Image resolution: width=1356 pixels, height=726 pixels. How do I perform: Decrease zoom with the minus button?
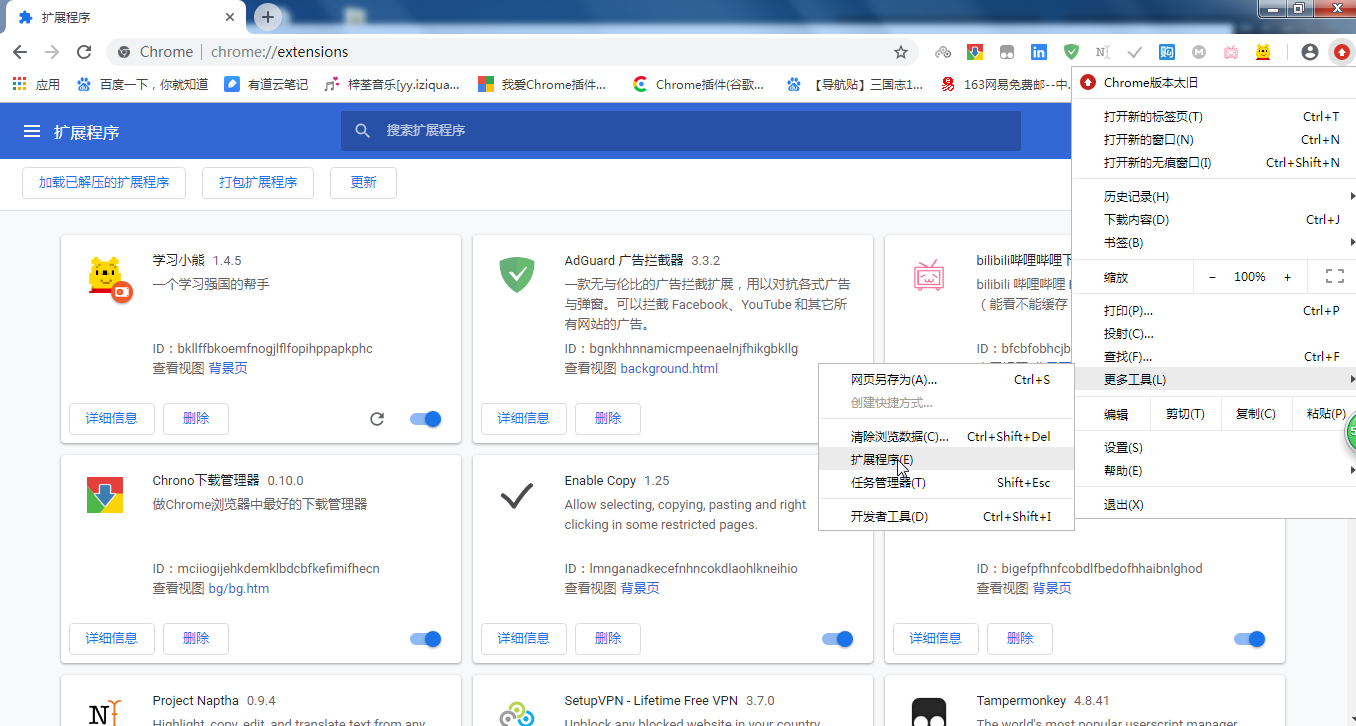coord(1212,276)
